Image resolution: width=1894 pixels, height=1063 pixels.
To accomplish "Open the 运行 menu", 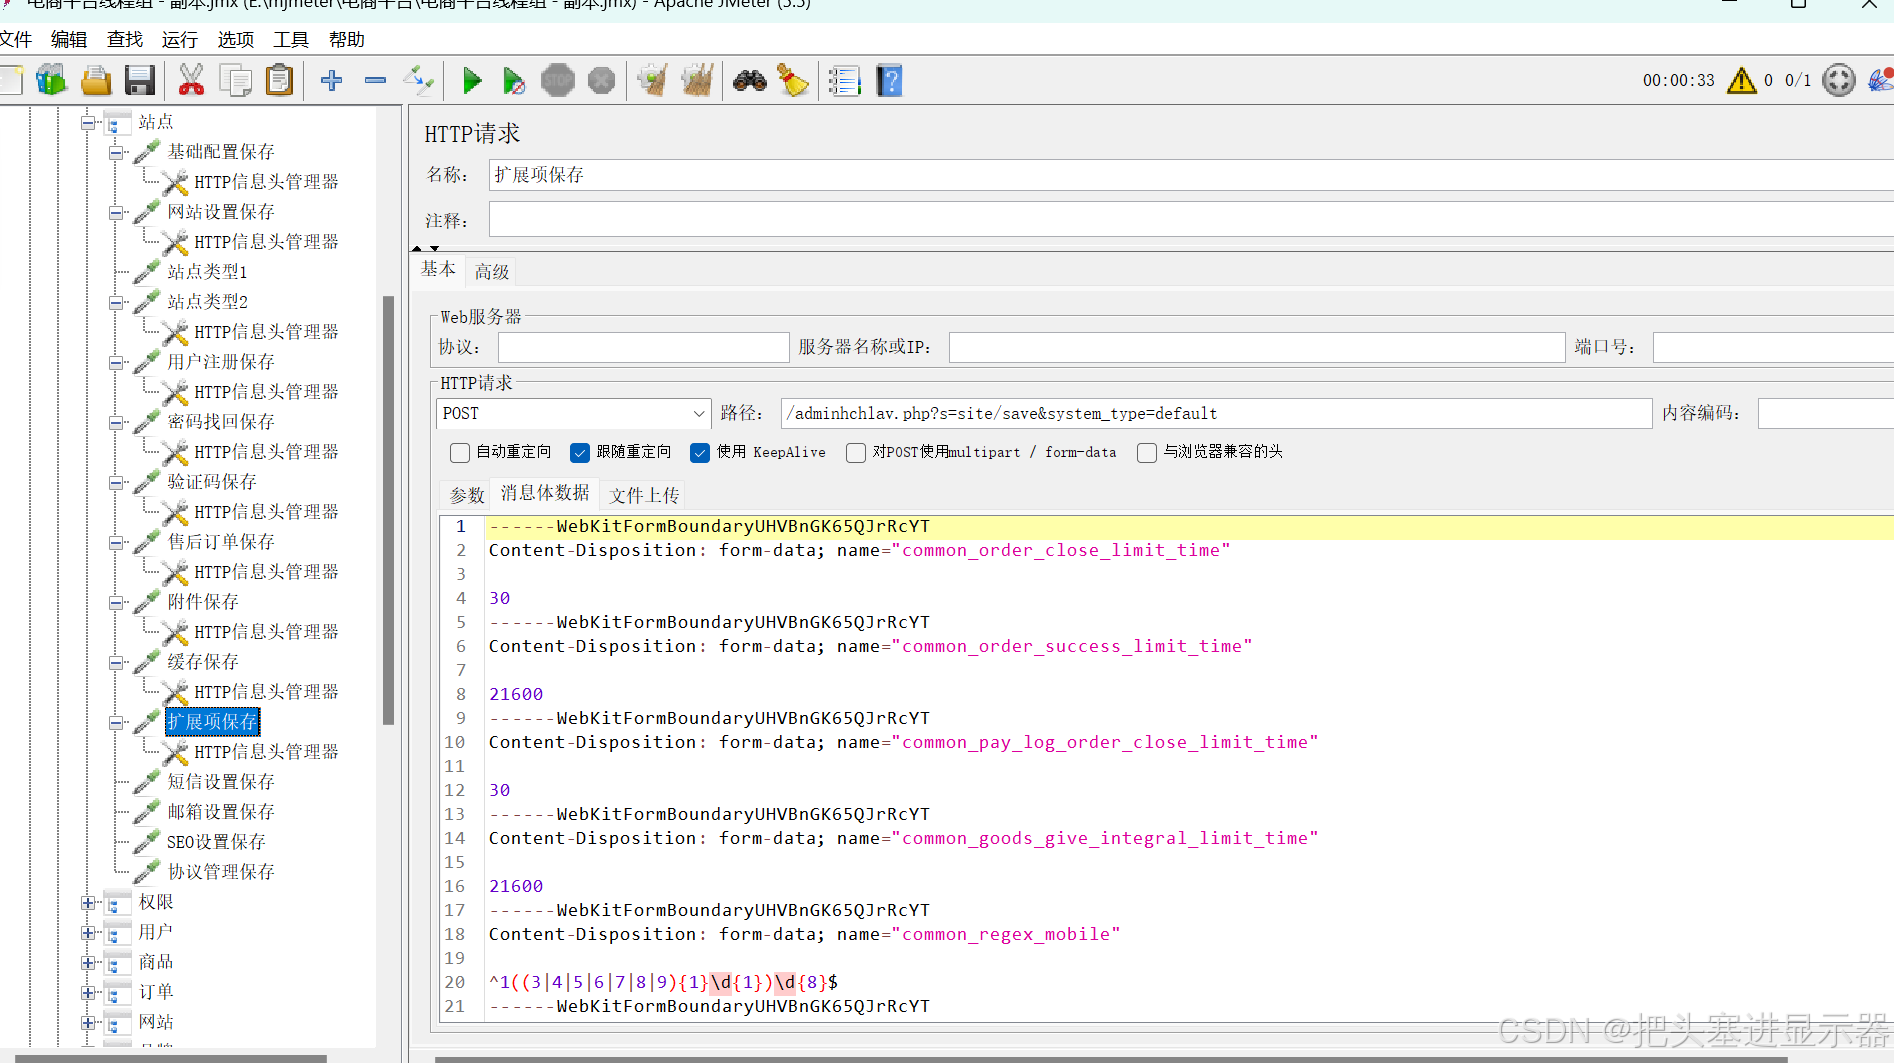I will 180,39.
